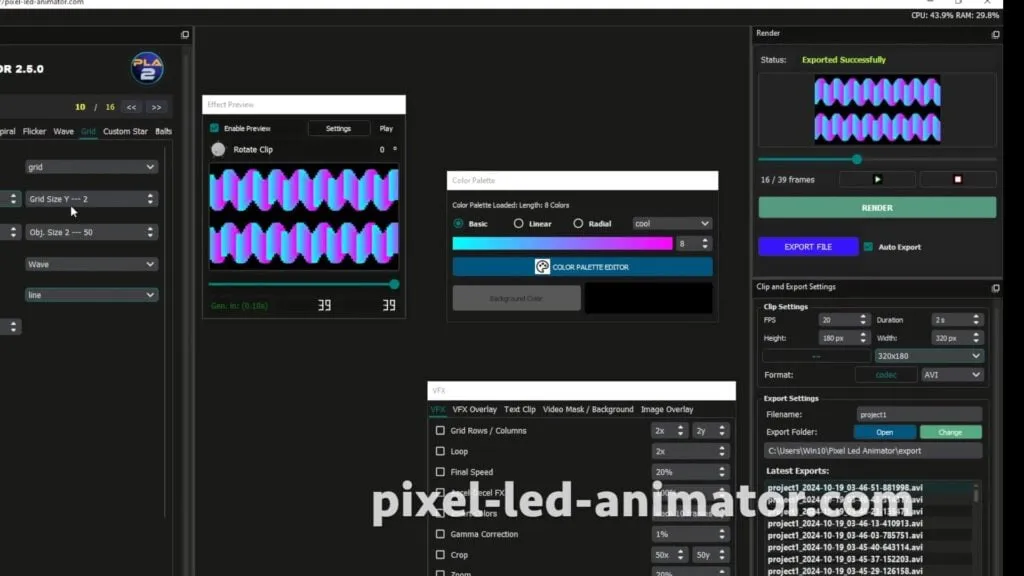Adjust the Final Speed 20% stepper
1024x576 pixels.
coord(722,472)
